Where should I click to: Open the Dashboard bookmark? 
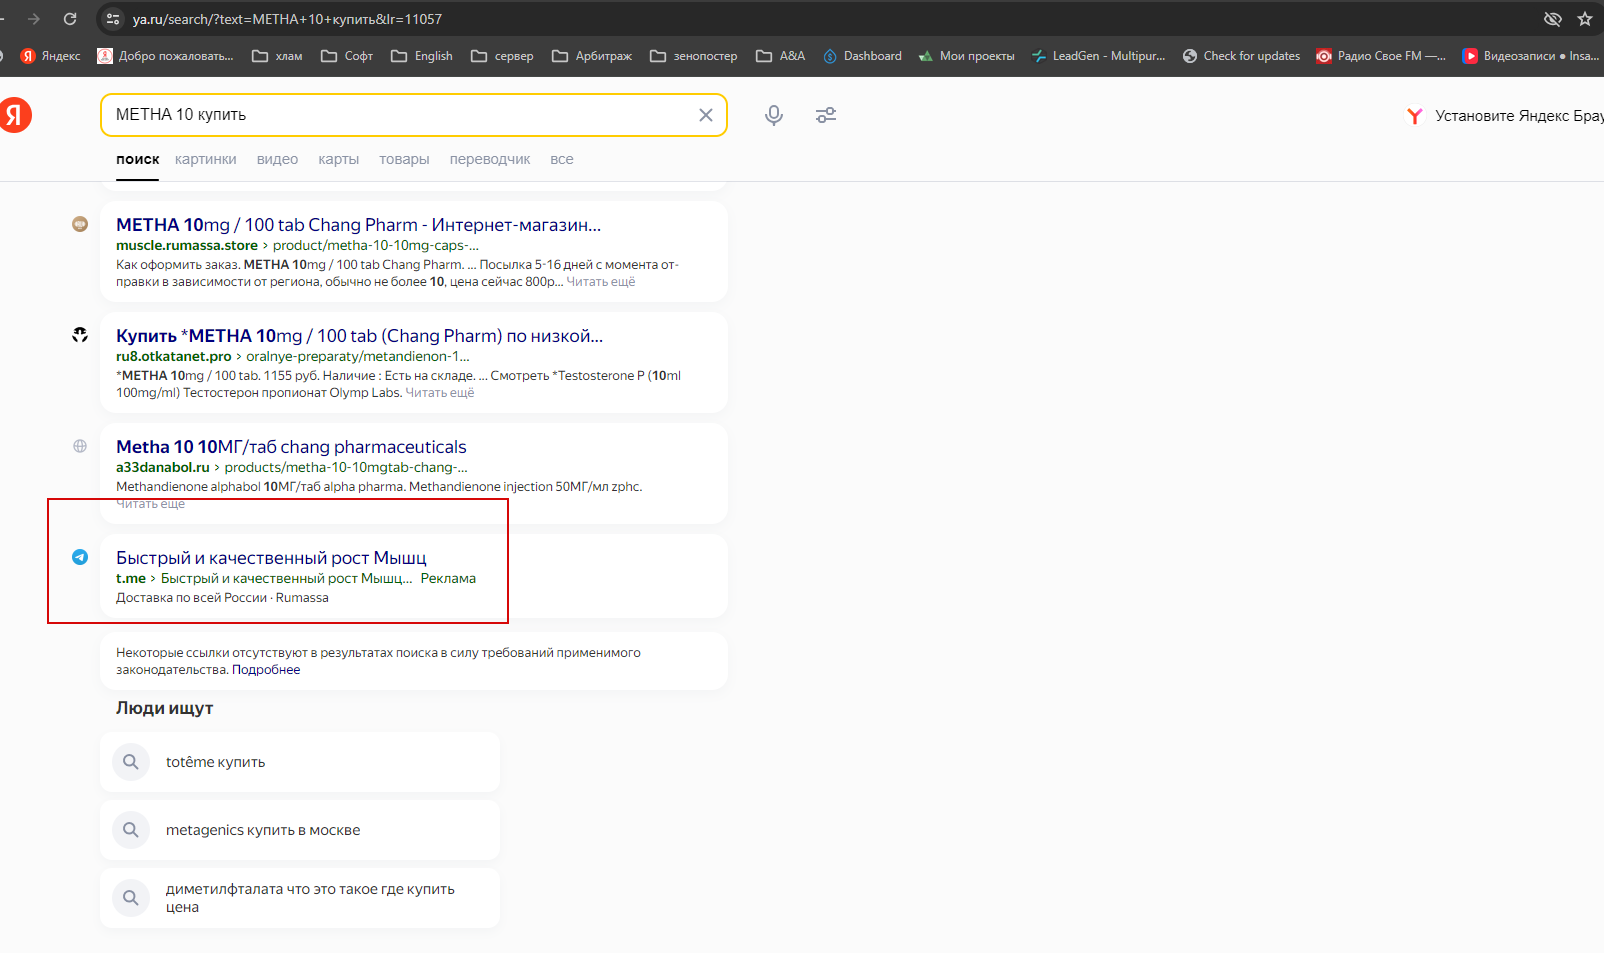[x=862, y=56]
